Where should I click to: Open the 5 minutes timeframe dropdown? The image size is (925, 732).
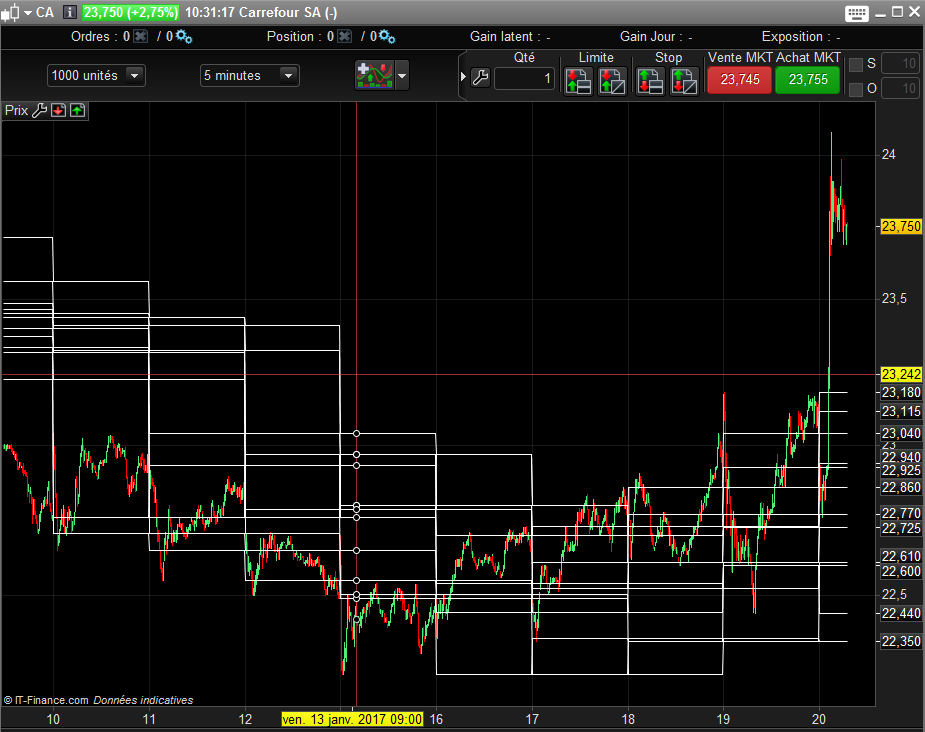pyautogui.click(x=250, y=76)
